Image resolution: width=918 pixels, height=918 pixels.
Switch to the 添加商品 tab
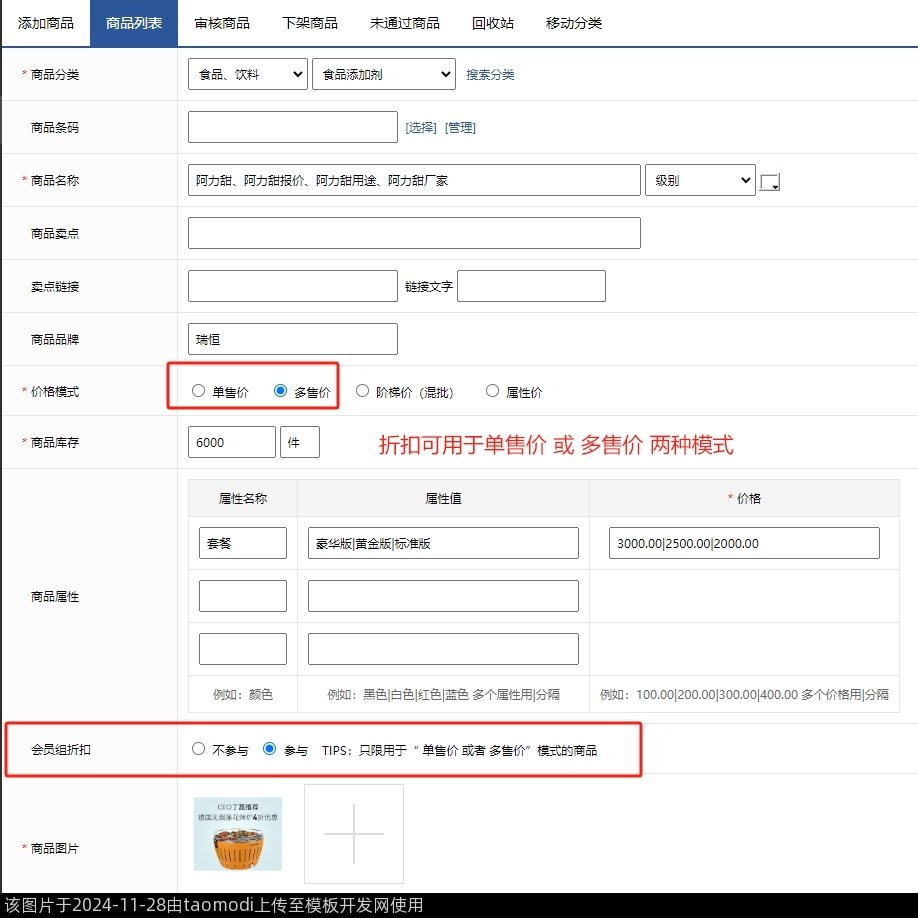45,23
